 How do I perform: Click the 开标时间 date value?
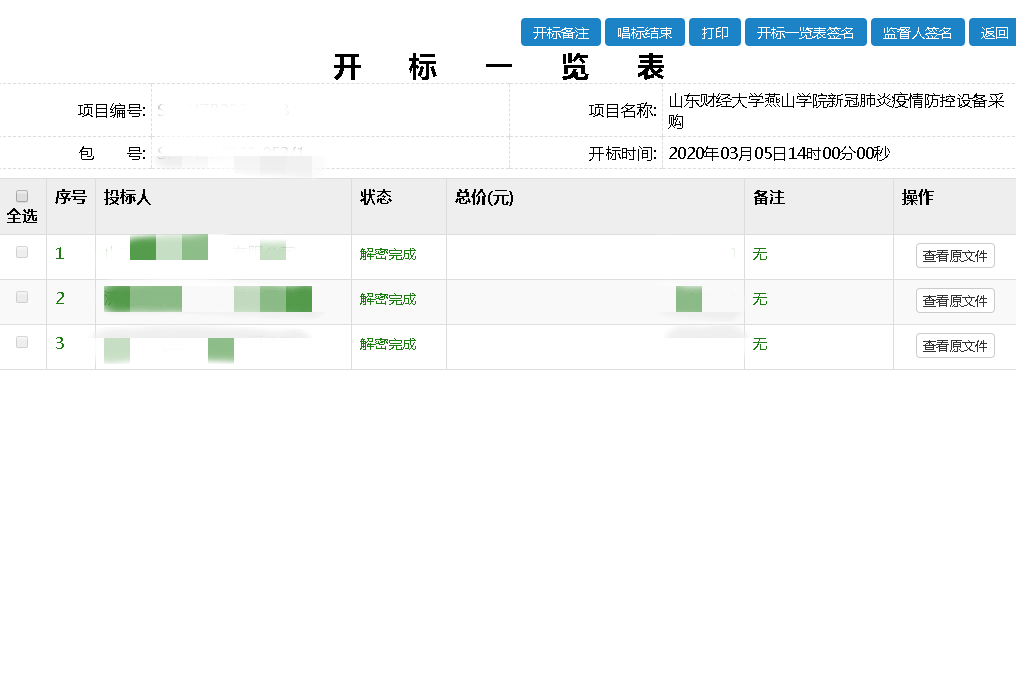(778, 154)
